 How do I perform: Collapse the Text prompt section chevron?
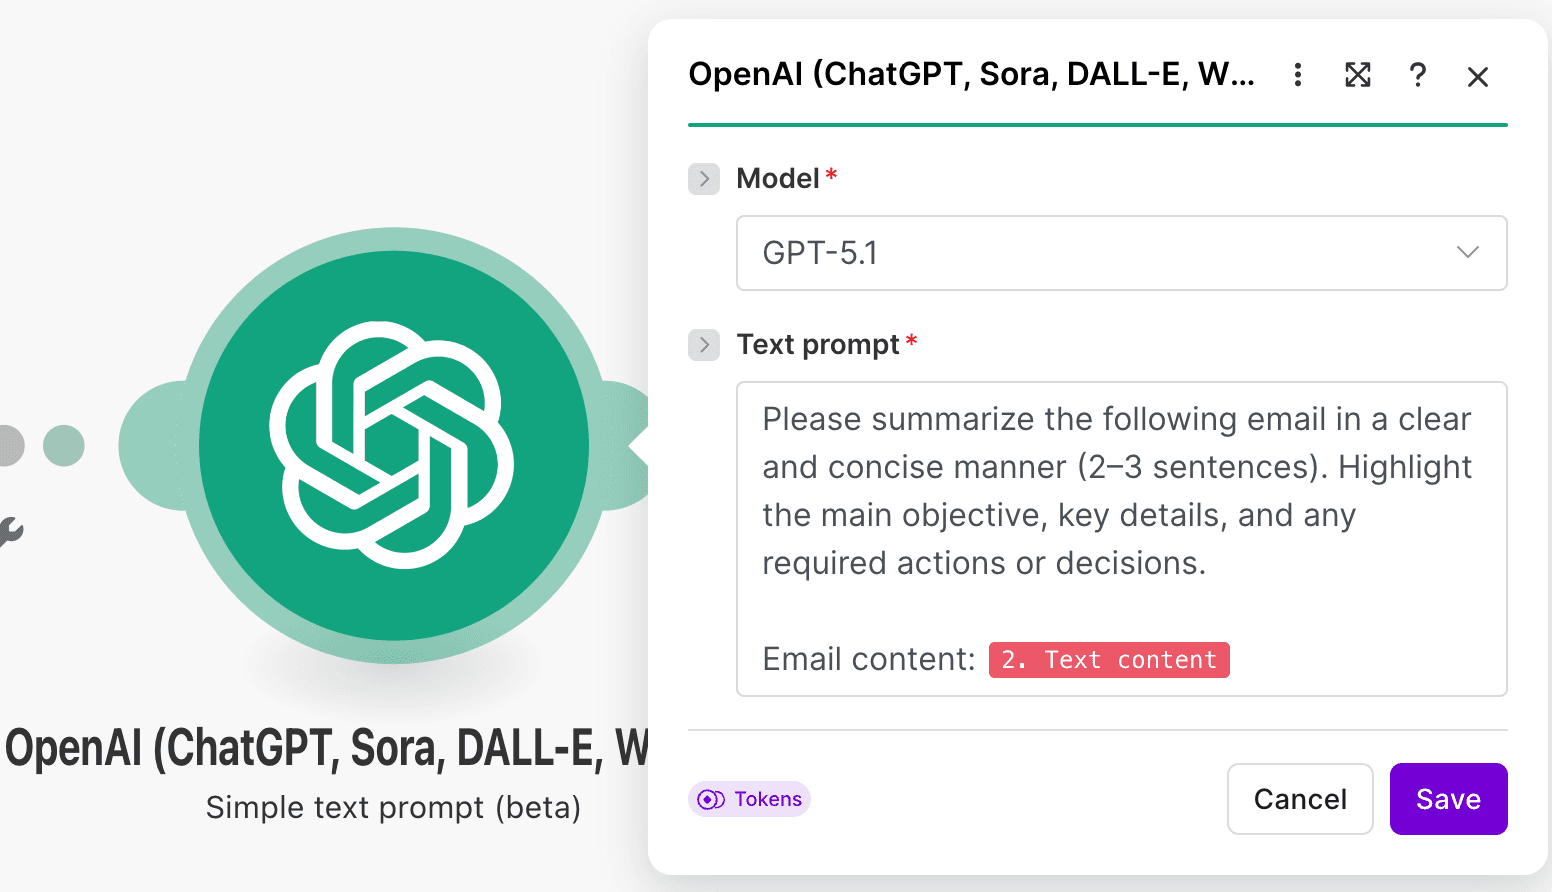pyautogui.click(x=704, y=345)
